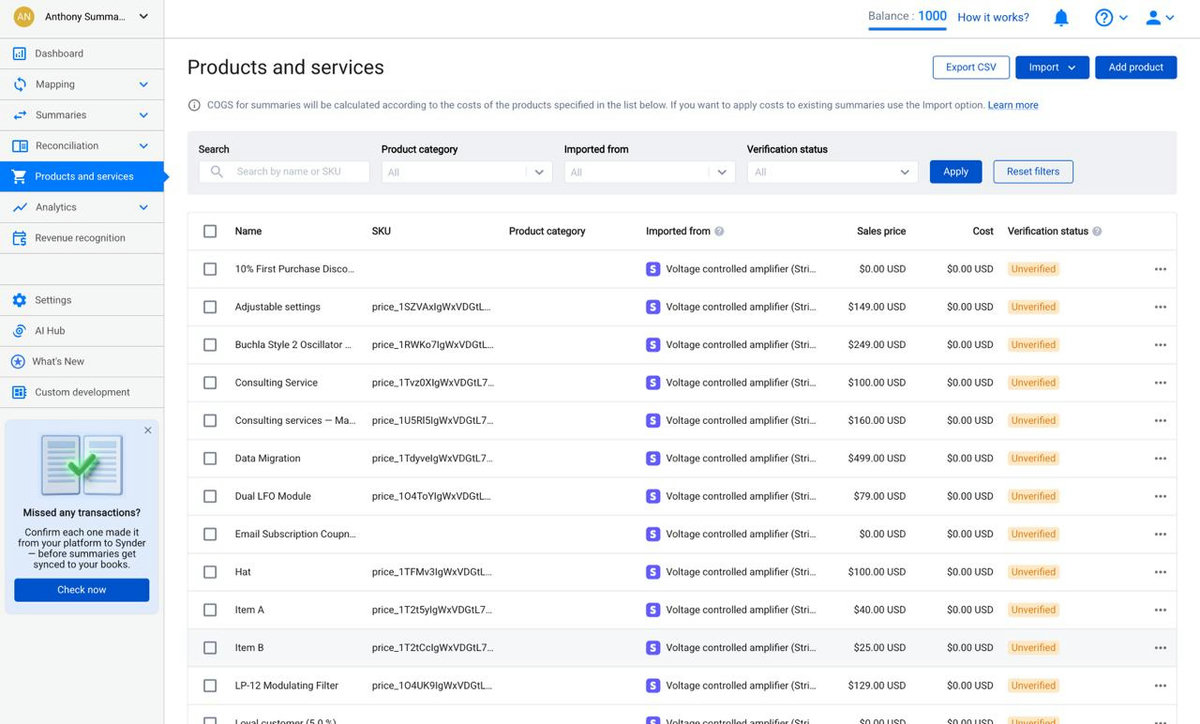The width and height of the screenshot is (1200, 724).
Task: Close the Missed any transactions card
Action: 148,430
